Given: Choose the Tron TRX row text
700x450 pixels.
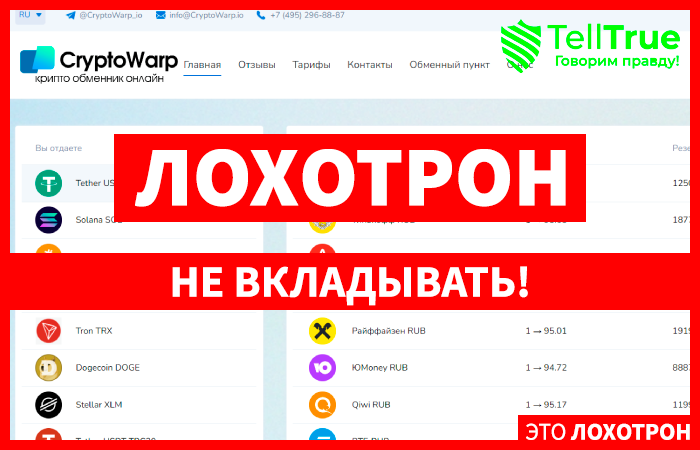Looking at the screenshot, I should (x=94, y=331).
